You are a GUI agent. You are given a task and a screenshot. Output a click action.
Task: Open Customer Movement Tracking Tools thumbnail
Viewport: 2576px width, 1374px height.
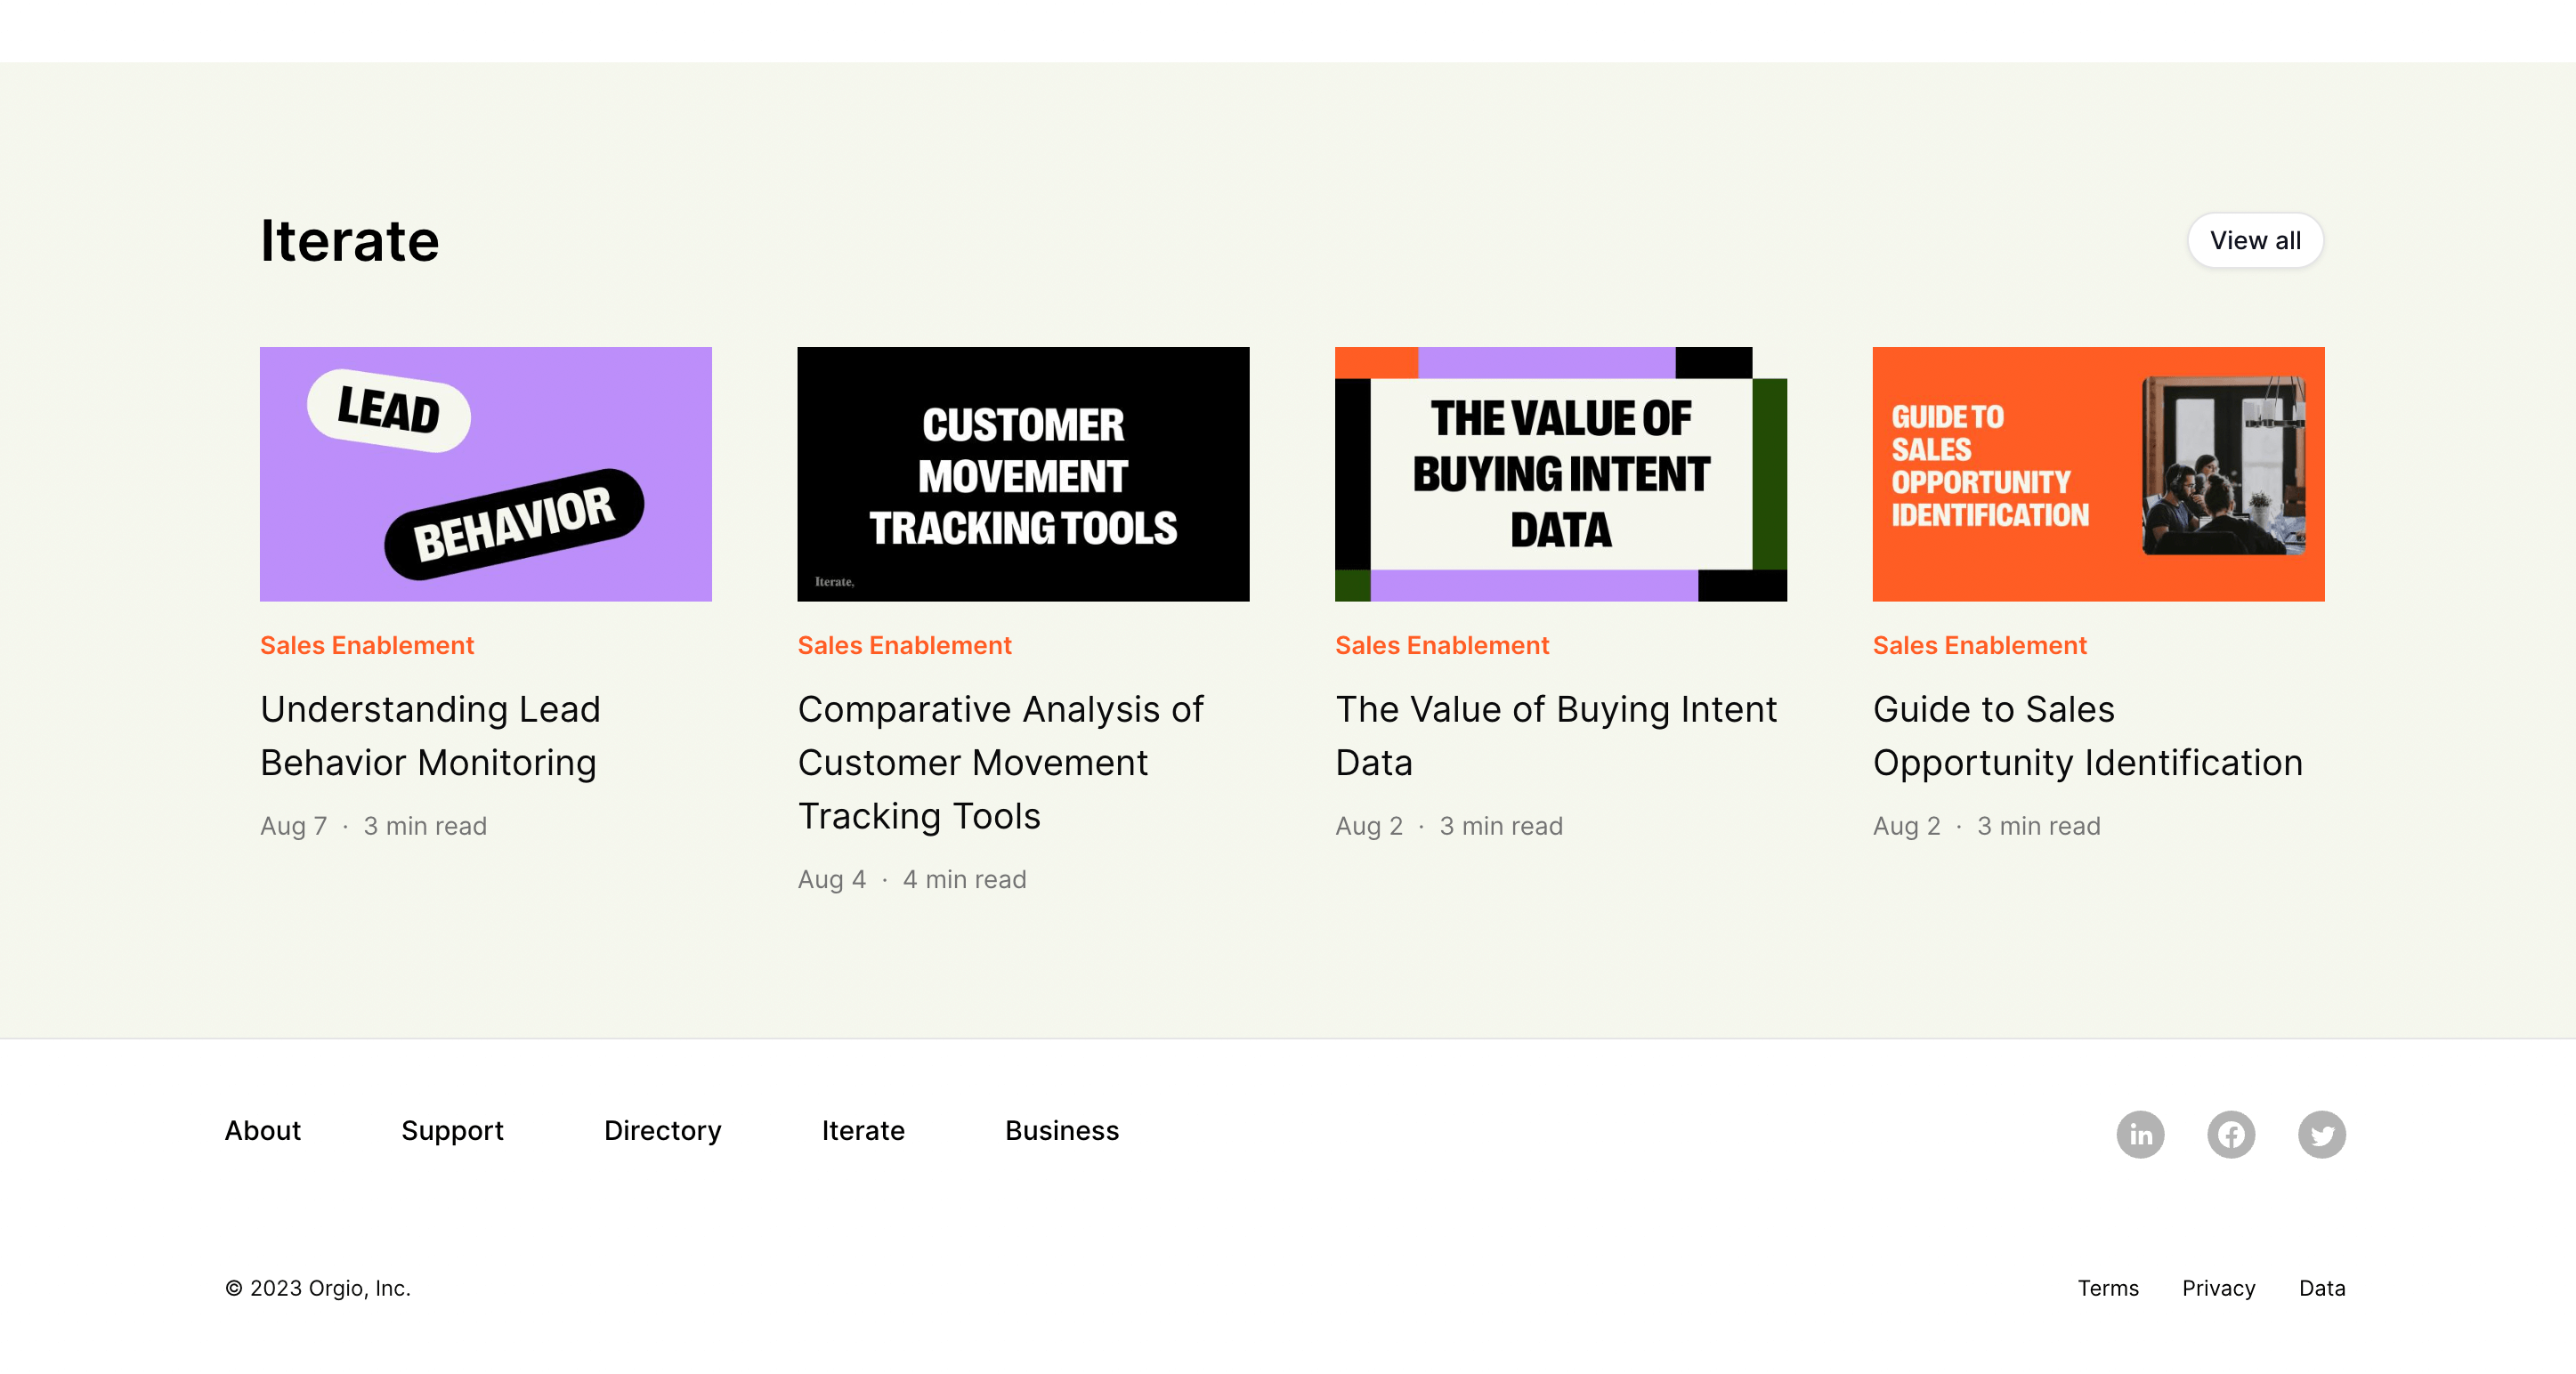point(1022,474)
